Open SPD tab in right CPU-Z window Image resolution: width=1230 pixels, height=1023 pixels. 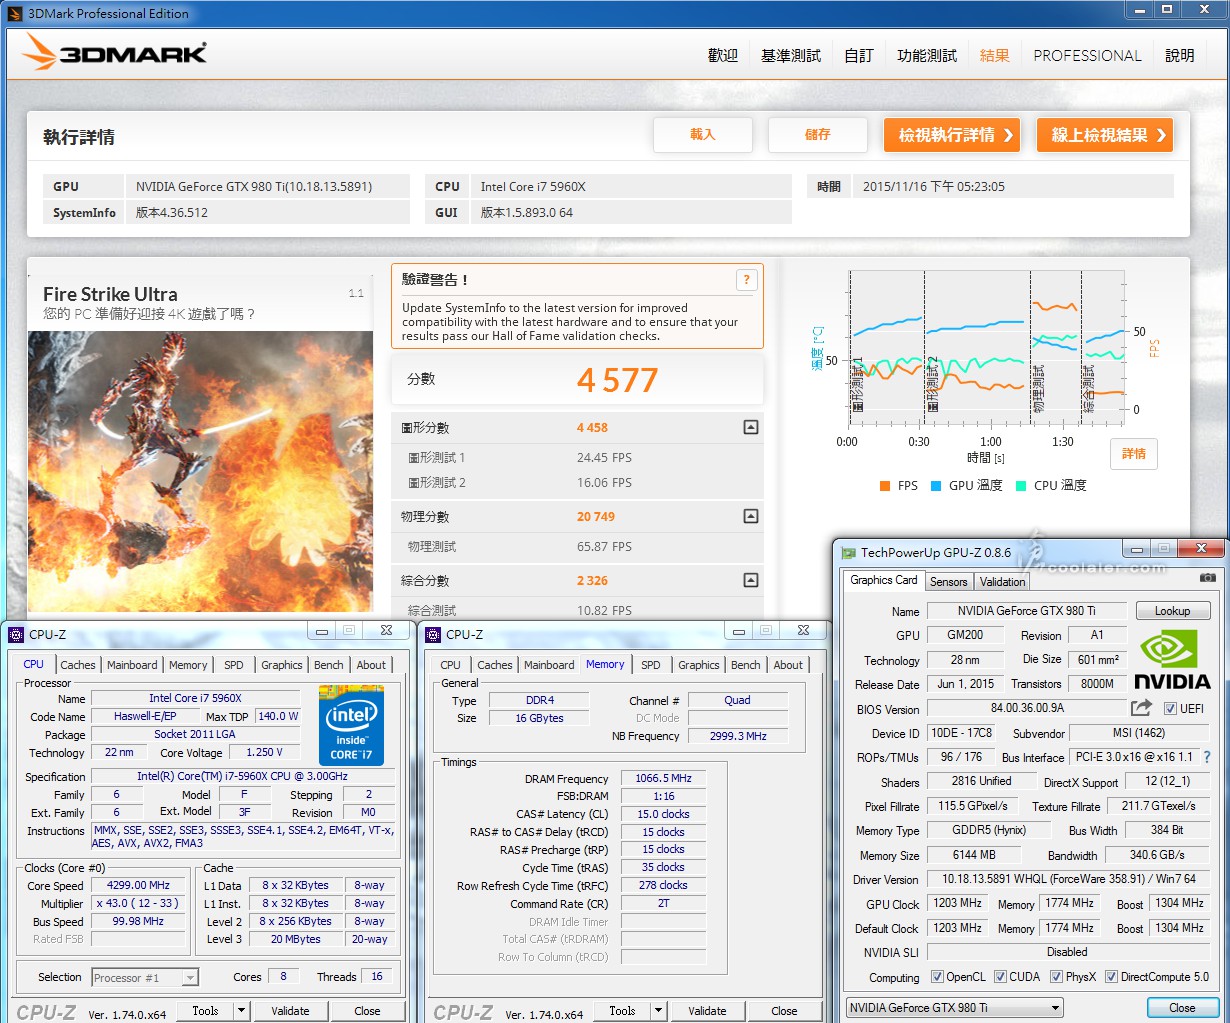[651, 665]
